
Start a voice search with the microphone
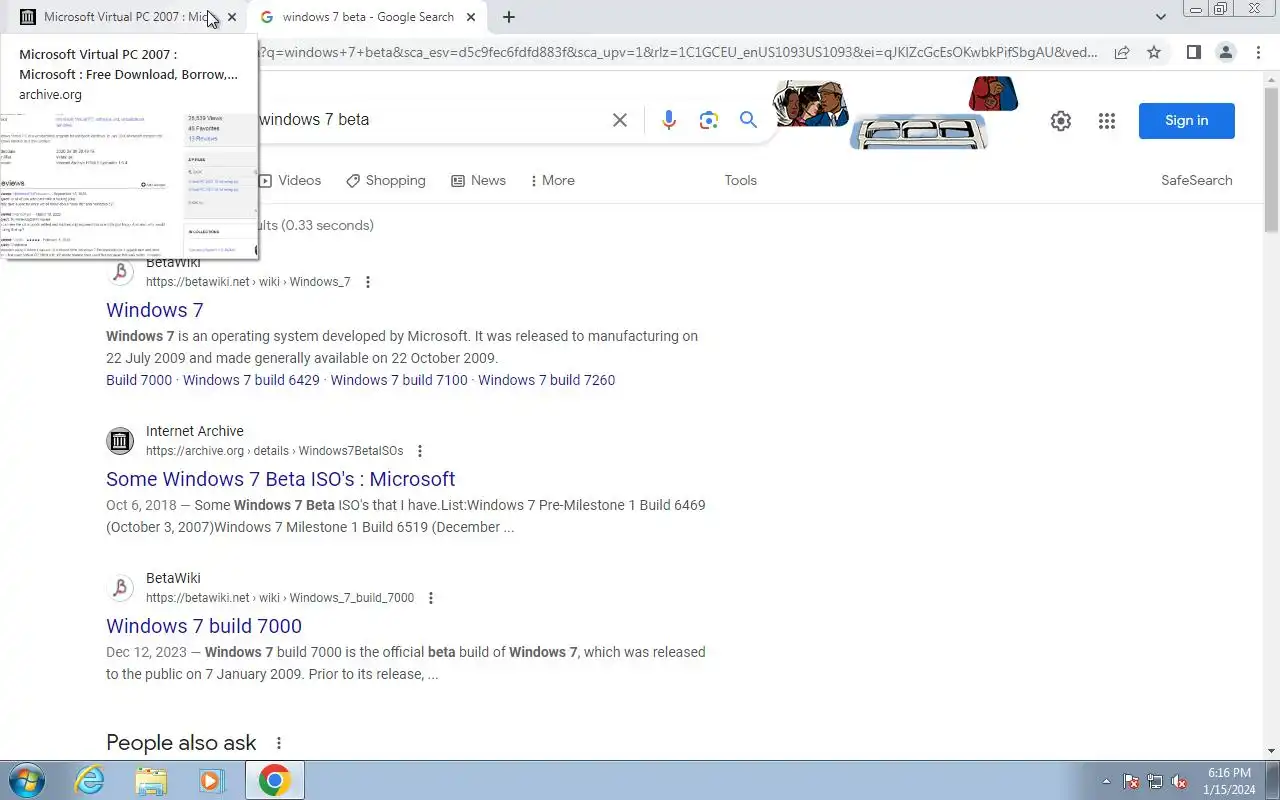click(x=669, y=120)
